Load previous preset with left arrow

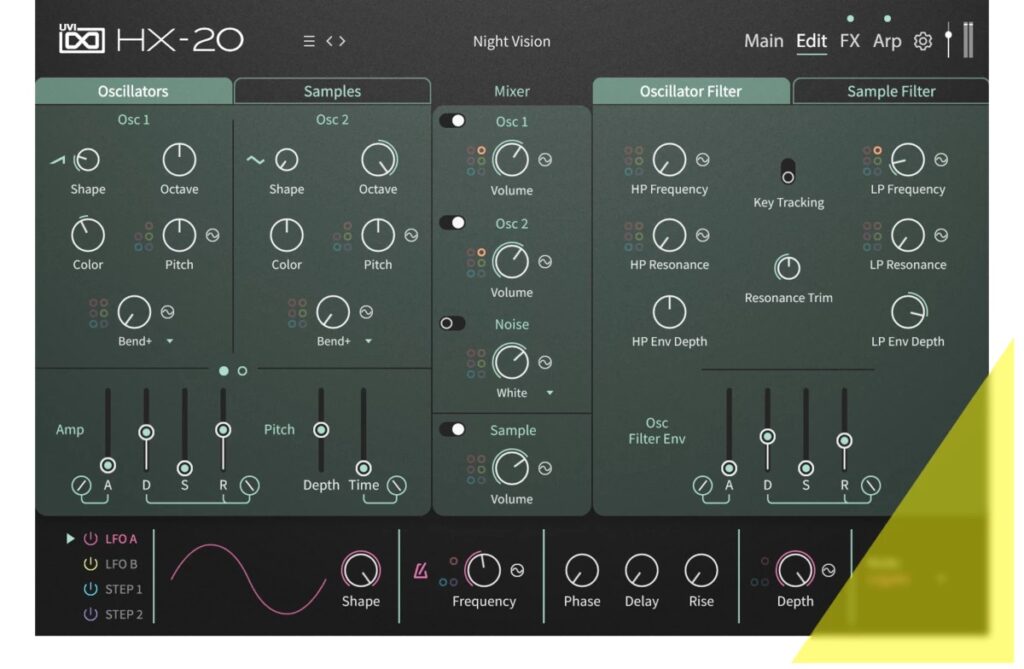coord(330,41)
